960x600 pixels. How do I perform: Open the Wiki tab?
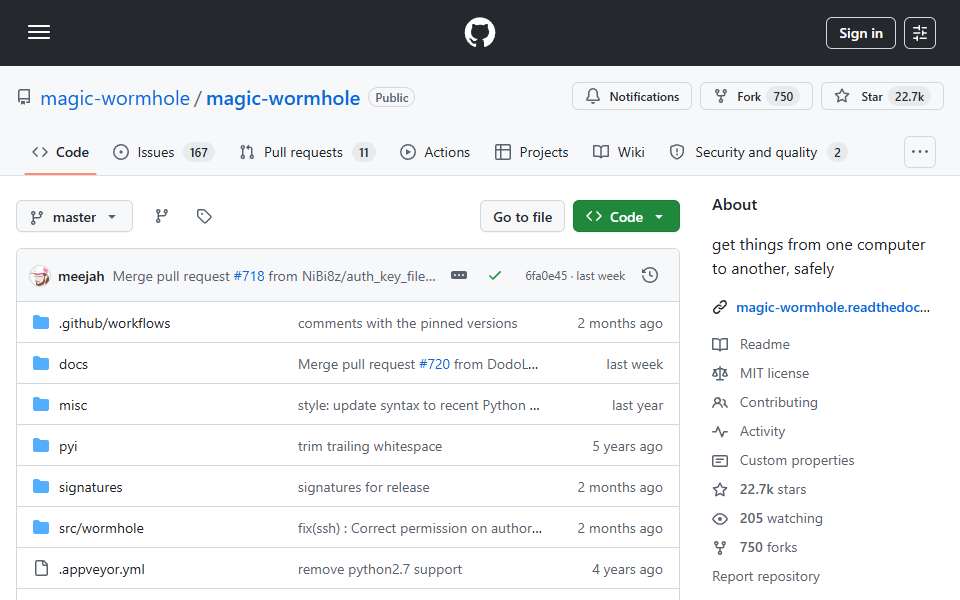tap(618, 152)
